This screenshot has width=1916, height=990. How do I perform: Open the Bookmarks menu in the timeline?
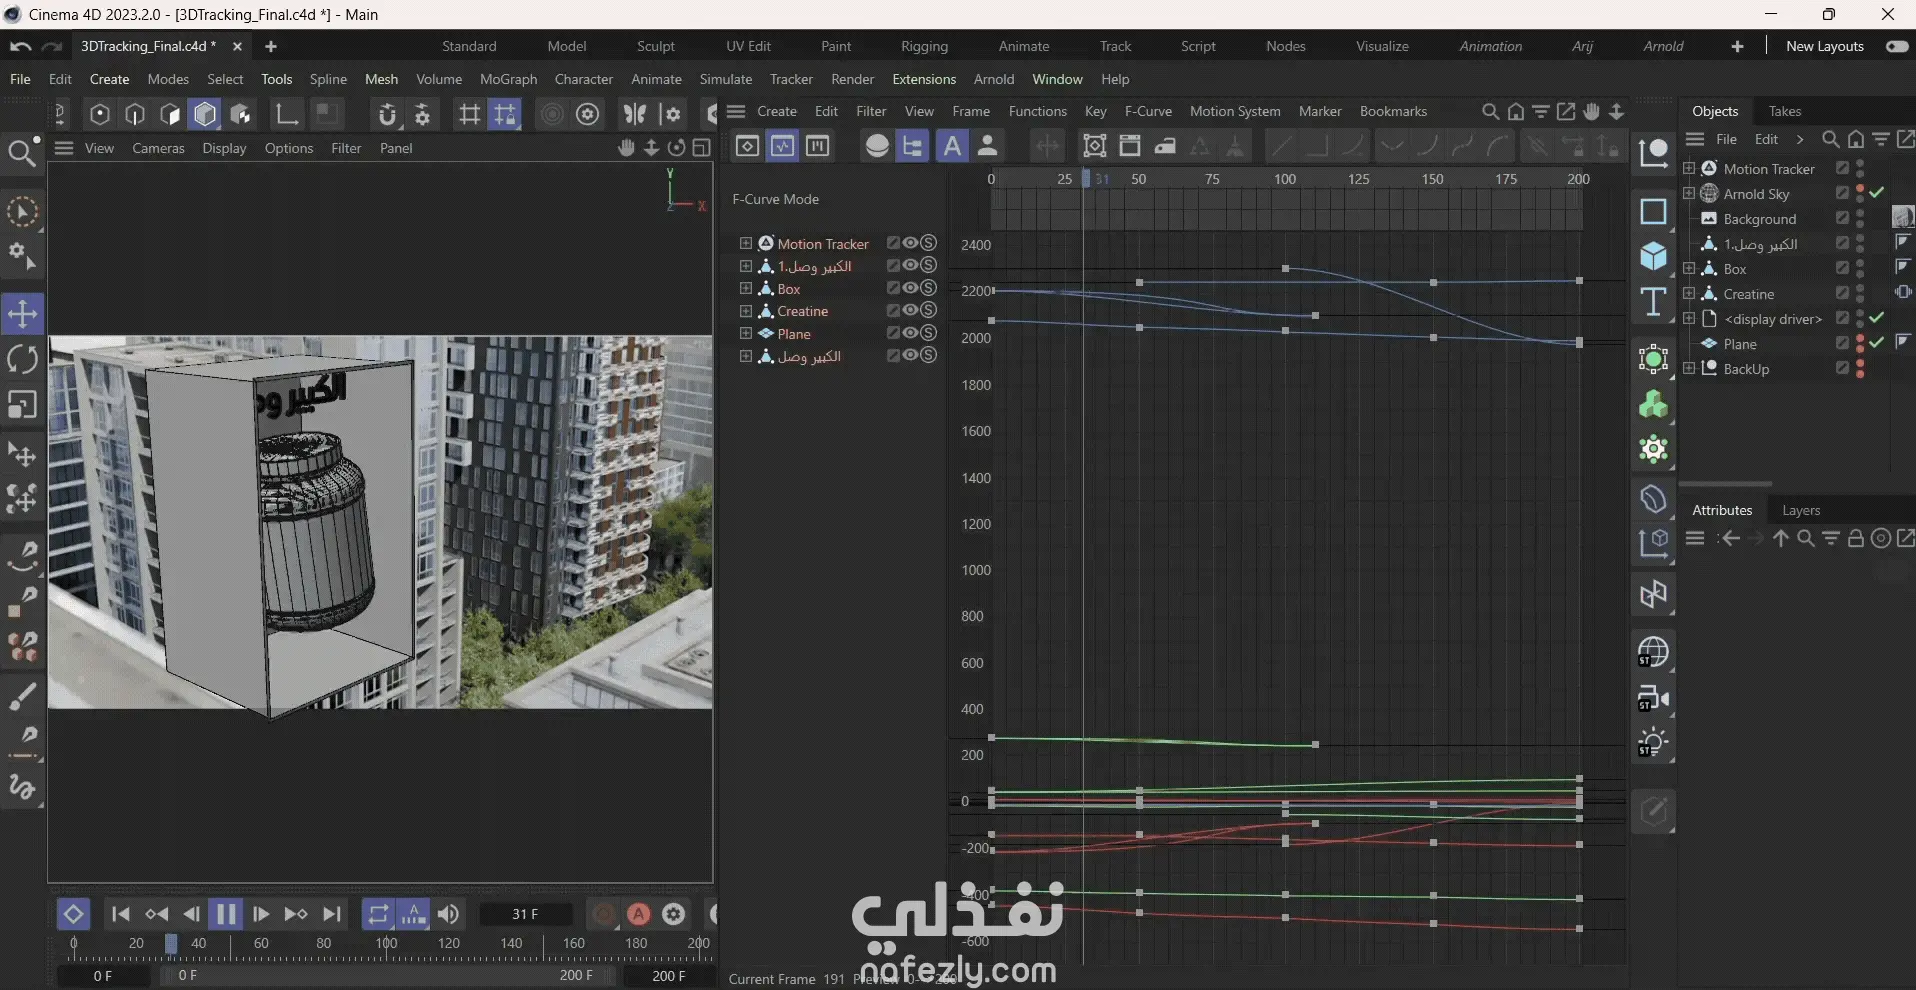click(x=1393, y=111)
